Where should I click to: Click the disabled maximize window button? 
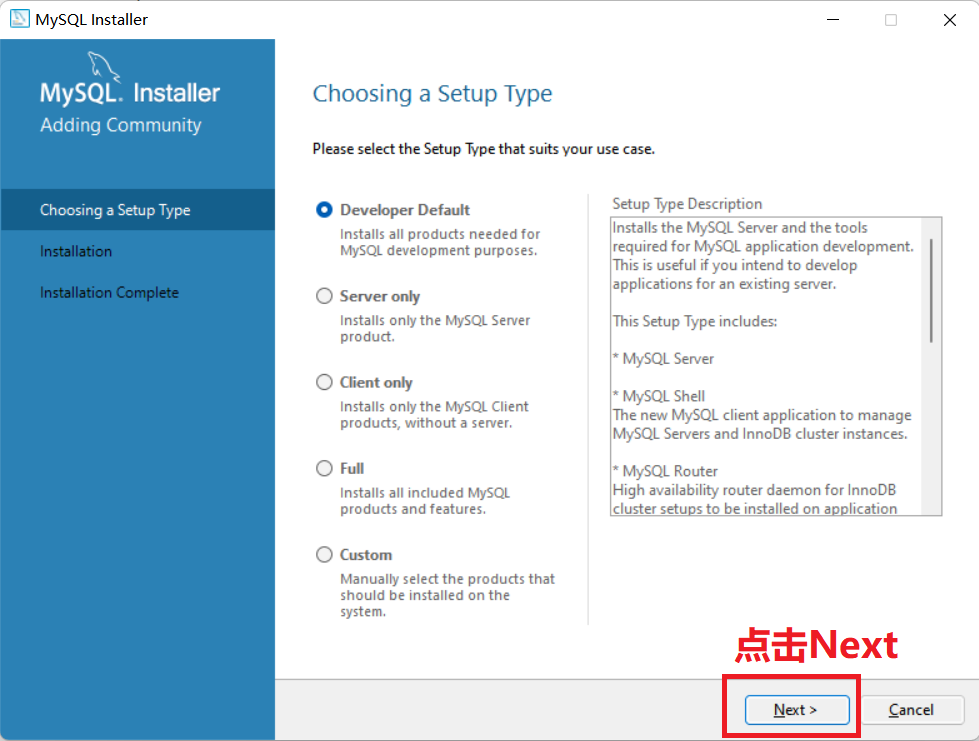click(x=891, y=20)
